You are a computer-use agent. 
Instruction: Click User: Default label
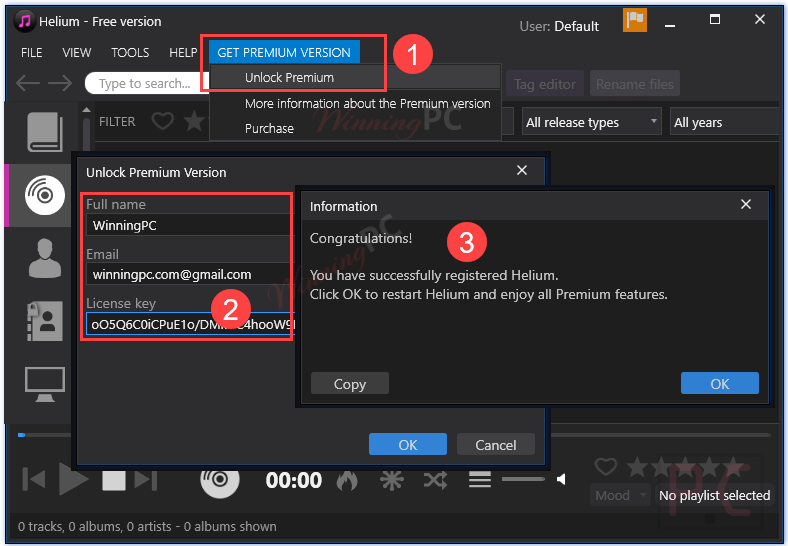click(x=559, y=26)
